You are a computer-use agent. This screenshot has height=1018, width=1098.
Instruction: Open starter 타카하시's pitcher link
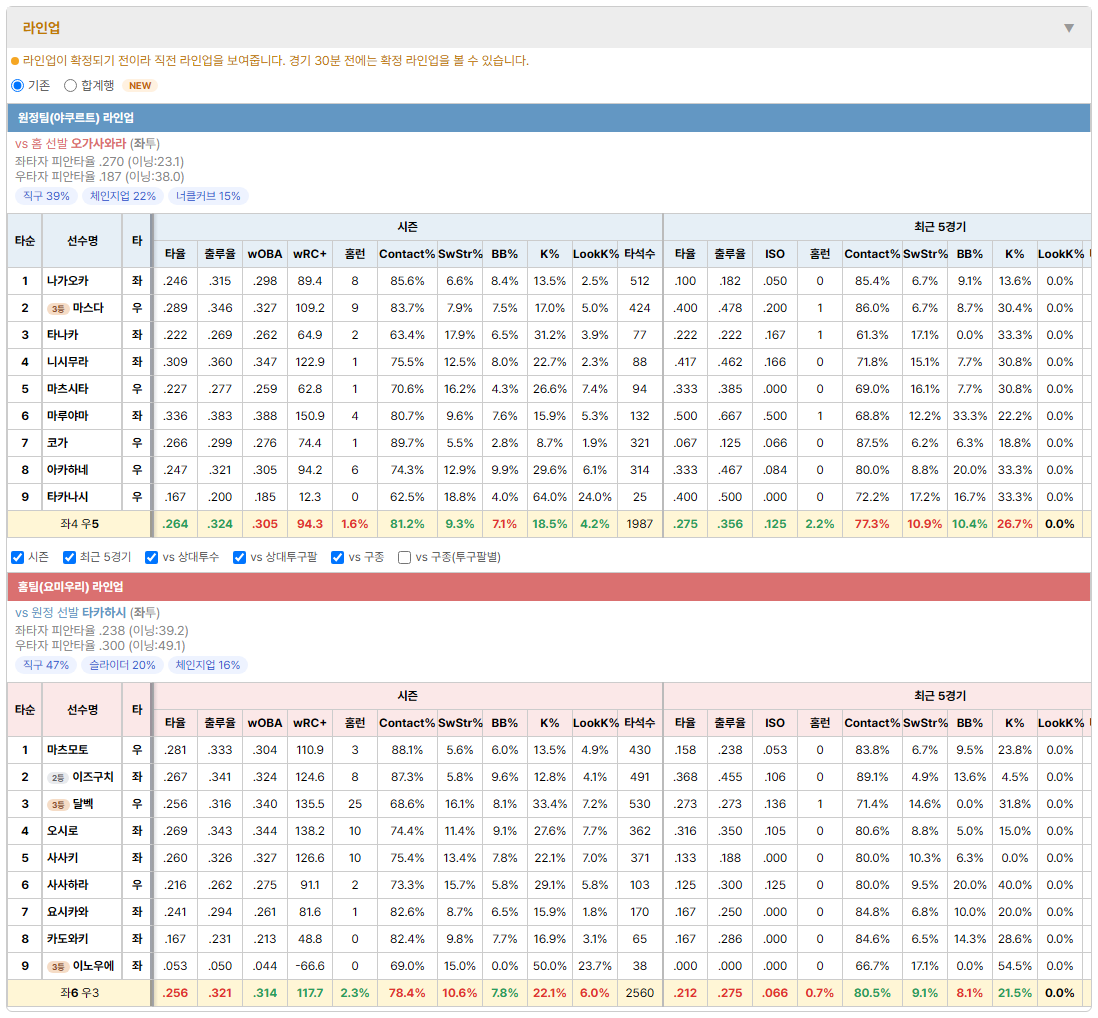[x=104, y=613]
